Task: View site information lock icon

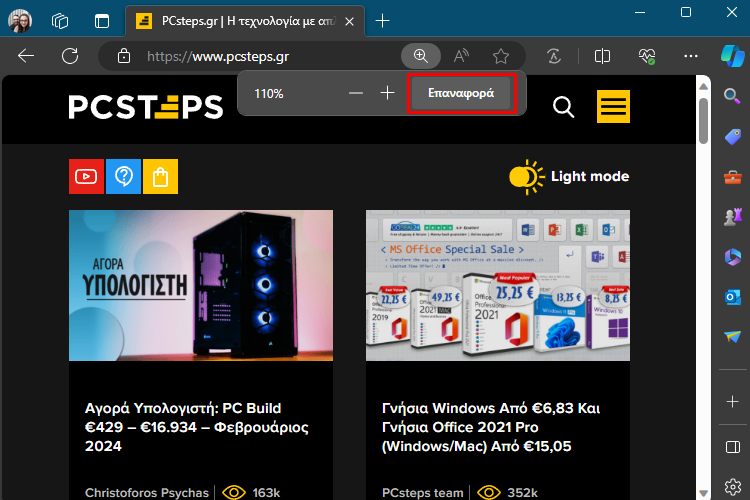Action: click(x=124, y=56)
